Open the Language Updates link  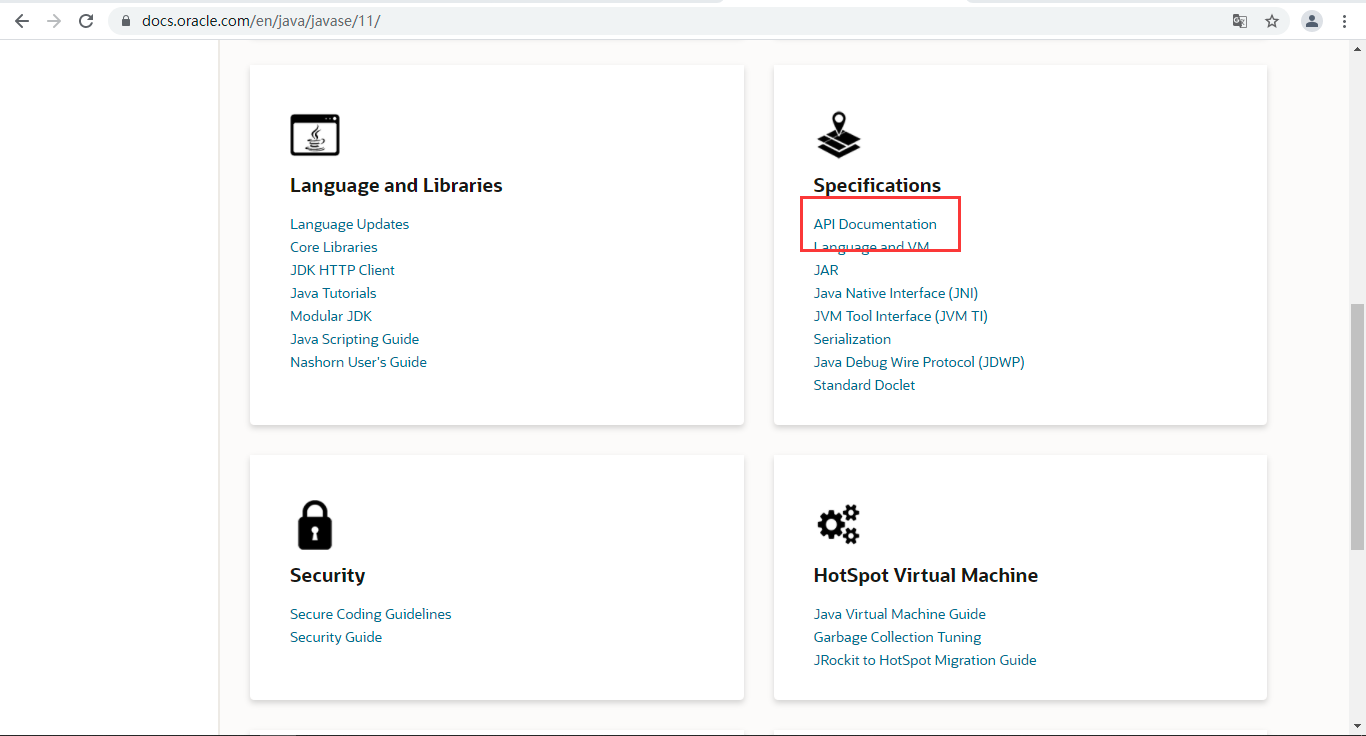click(349, 224)
